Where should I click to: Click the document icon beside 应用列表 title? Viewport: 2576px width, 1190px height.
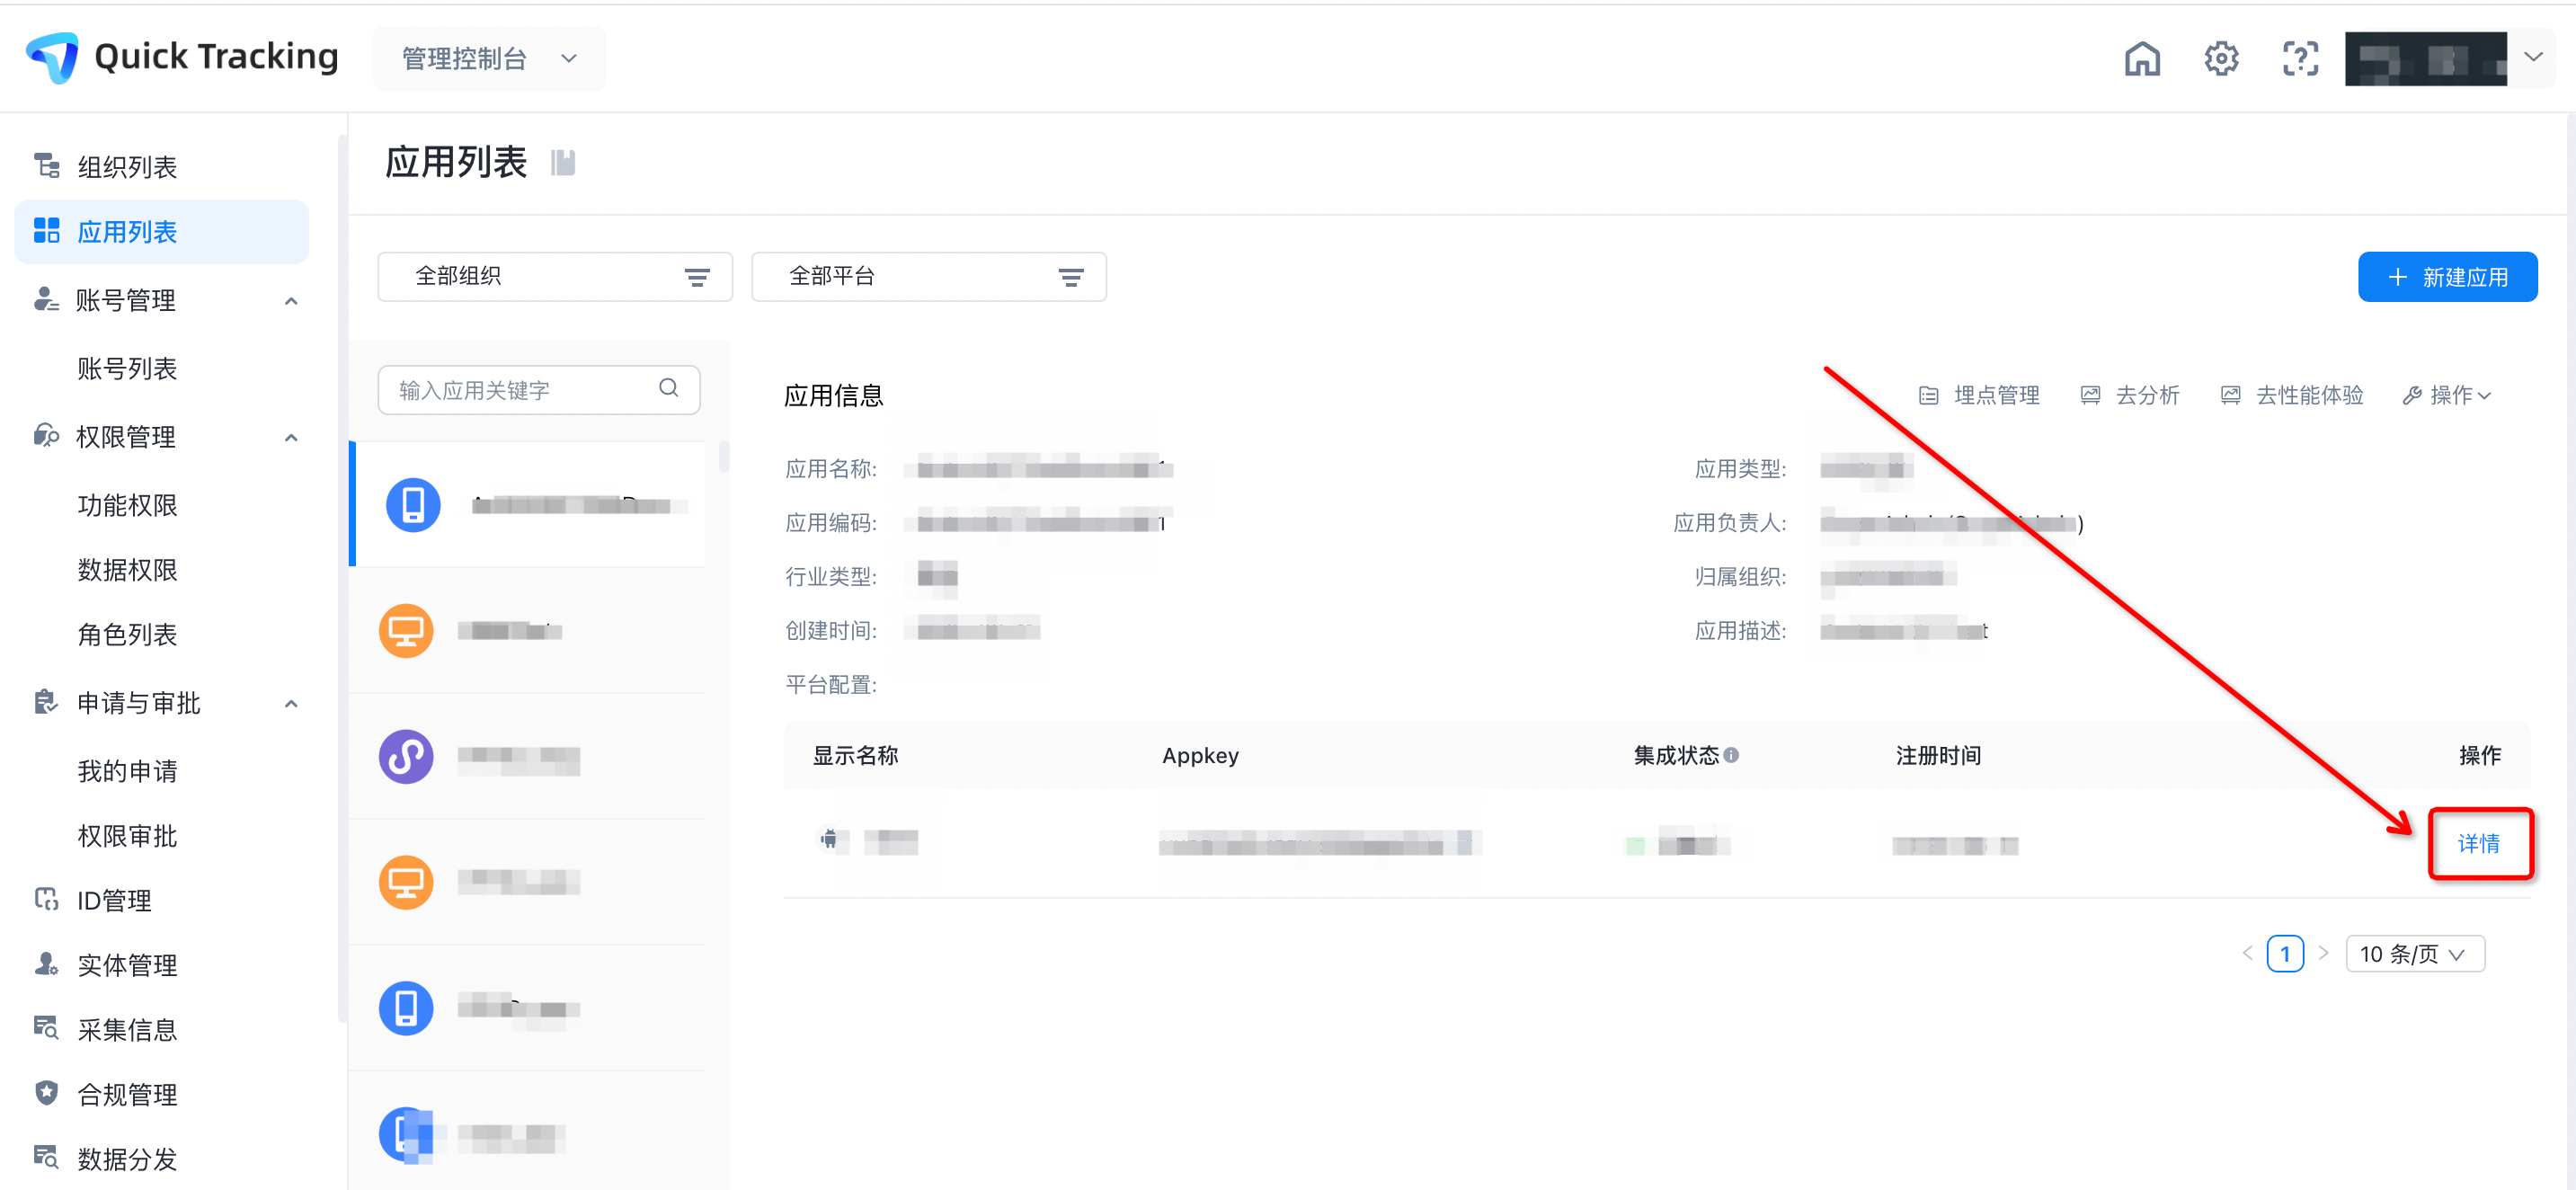(x=563, y=163)
